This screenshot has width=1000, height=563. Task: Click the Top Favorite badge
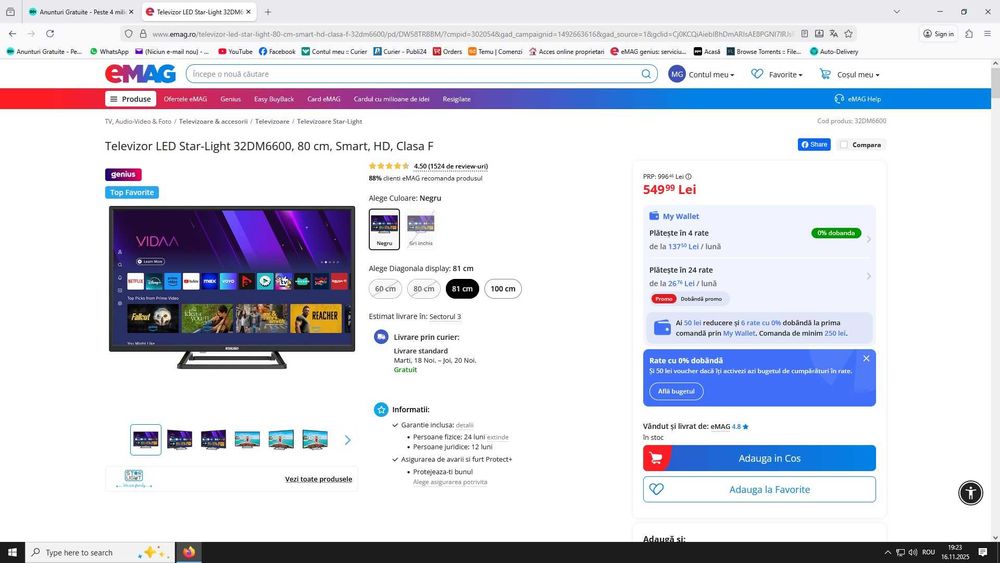point(132,192)
